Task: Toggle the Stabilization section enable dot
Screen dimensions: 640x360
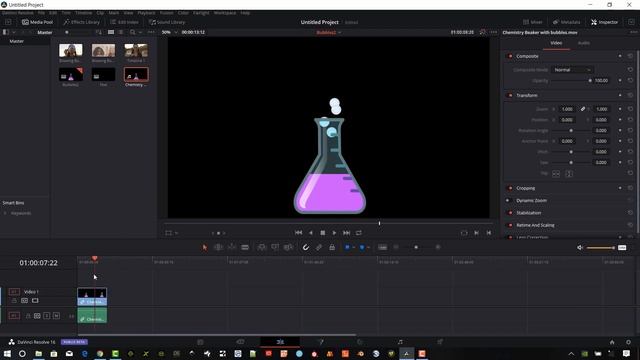Action: (510, 213)
